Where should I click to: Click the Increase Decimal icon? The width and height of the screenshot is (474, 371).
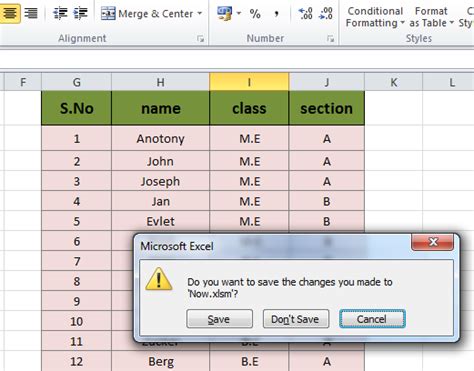pyautogui.click(x=305, y=14)
